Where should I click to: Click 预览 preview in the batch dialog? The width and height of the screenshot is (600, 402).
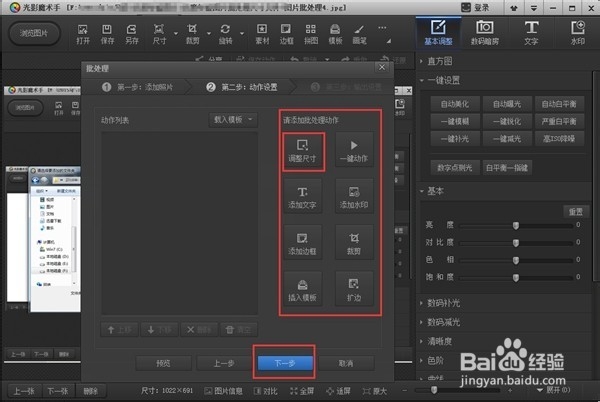[x=163, y=363]
